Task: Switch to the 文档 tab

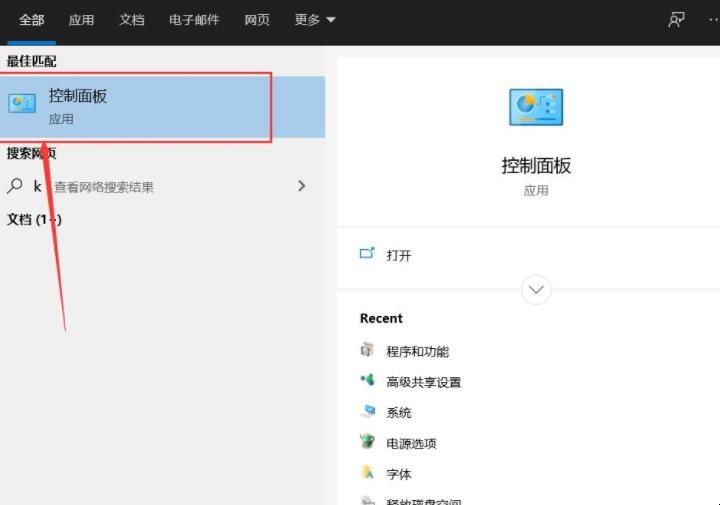Action: [132, 20]
